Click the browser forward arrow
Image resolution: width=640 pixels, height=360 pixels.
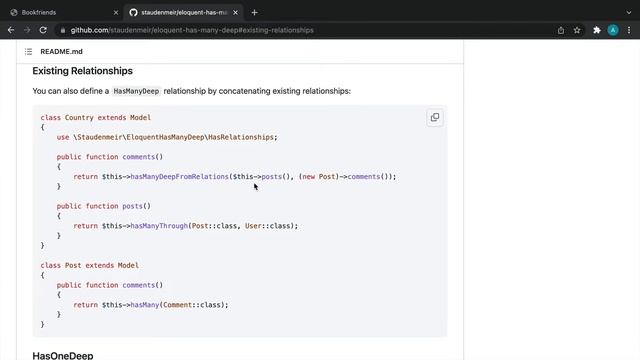(27, 30)
